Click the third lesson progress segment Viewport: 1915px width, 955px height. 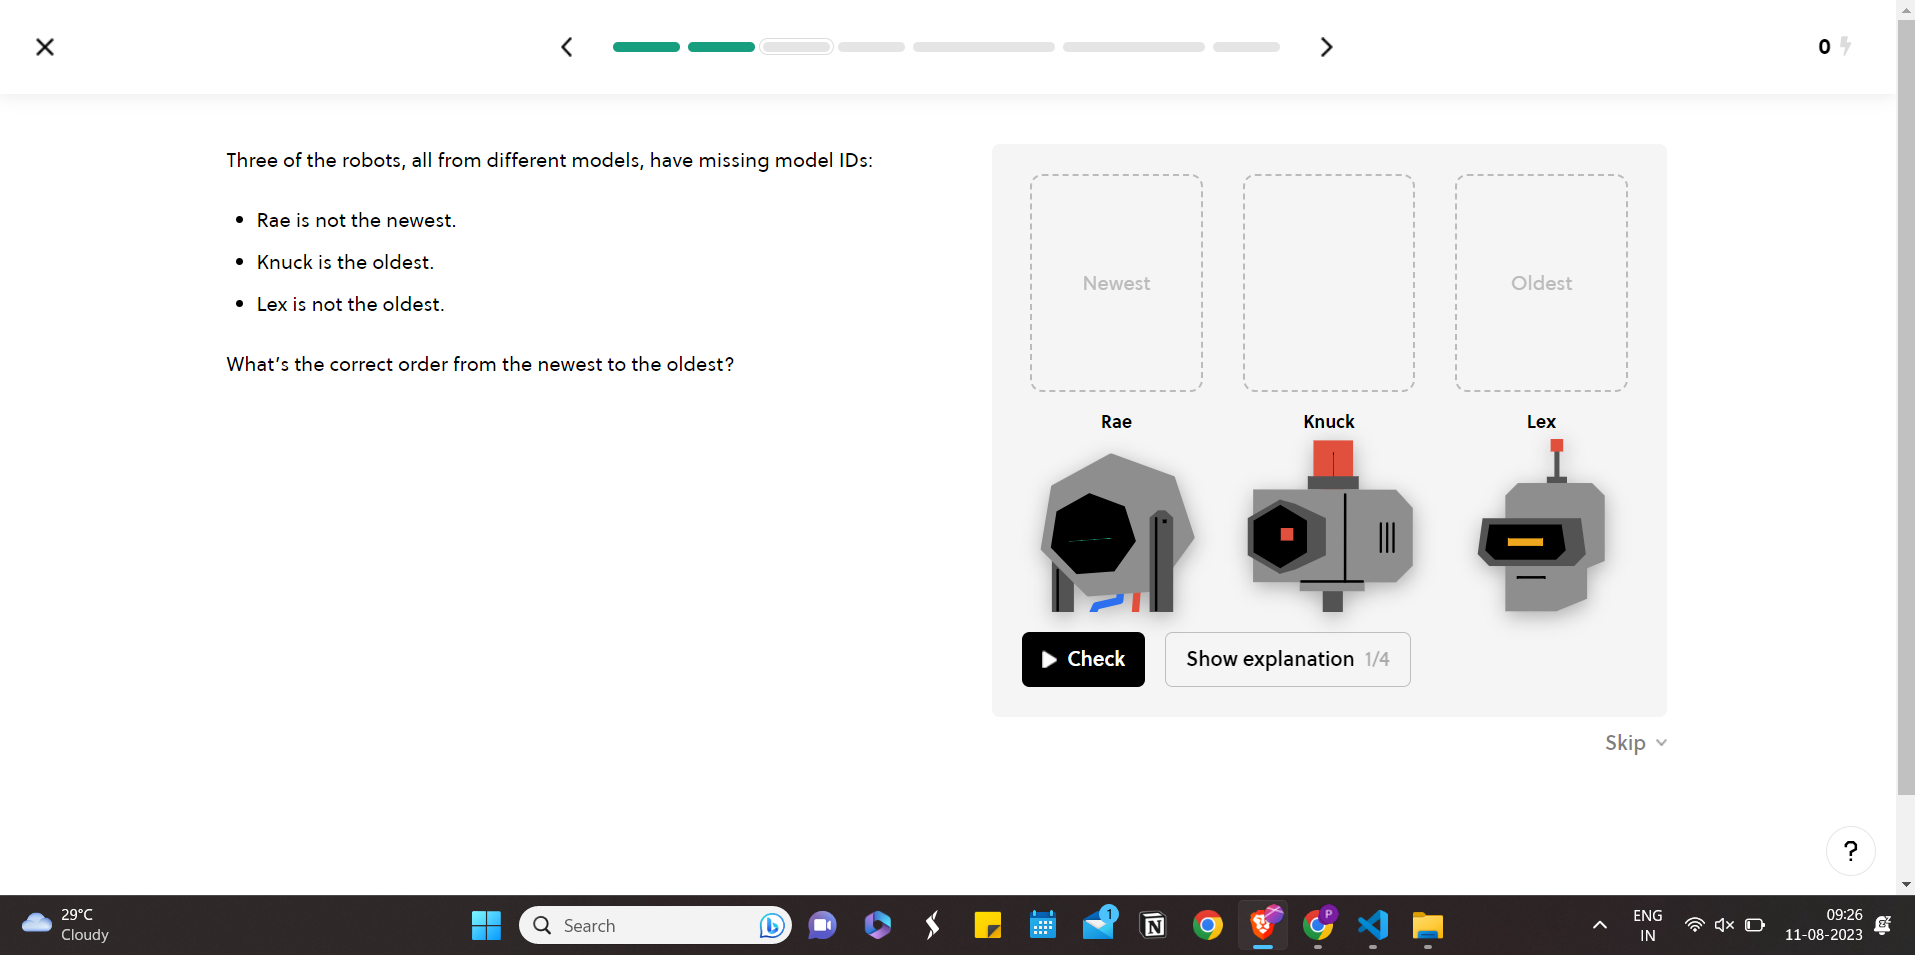(796, 46)
